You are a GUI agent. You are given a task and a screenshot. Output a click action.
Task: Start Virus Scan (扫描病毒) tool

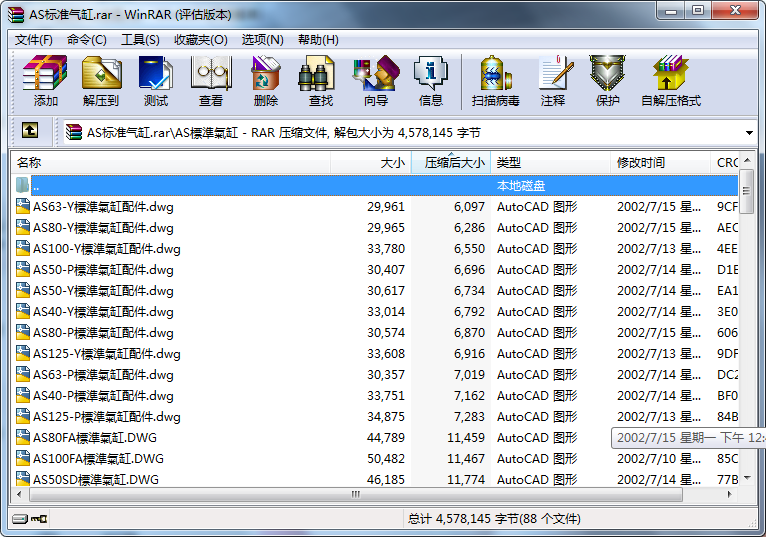point(495,81)
